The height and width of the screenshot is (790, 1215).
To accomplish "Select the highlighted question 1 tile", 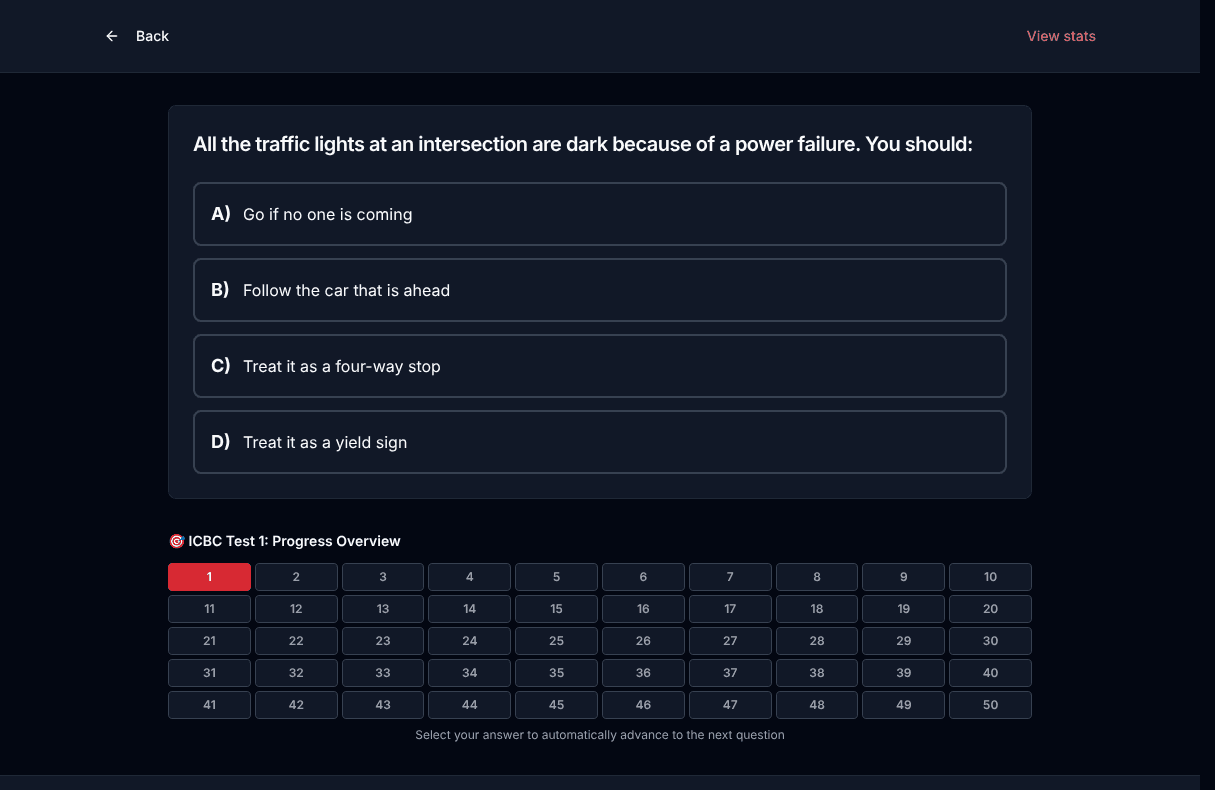I will point(209,577).
